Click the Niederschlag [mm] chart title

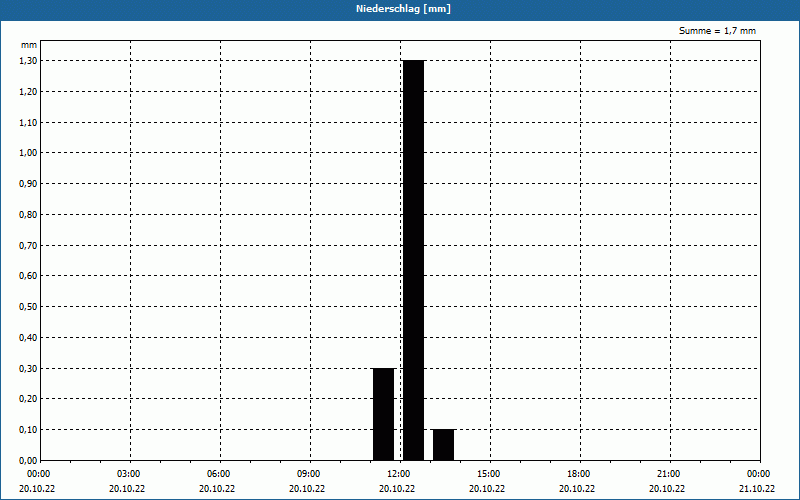[x=403, y=9]
